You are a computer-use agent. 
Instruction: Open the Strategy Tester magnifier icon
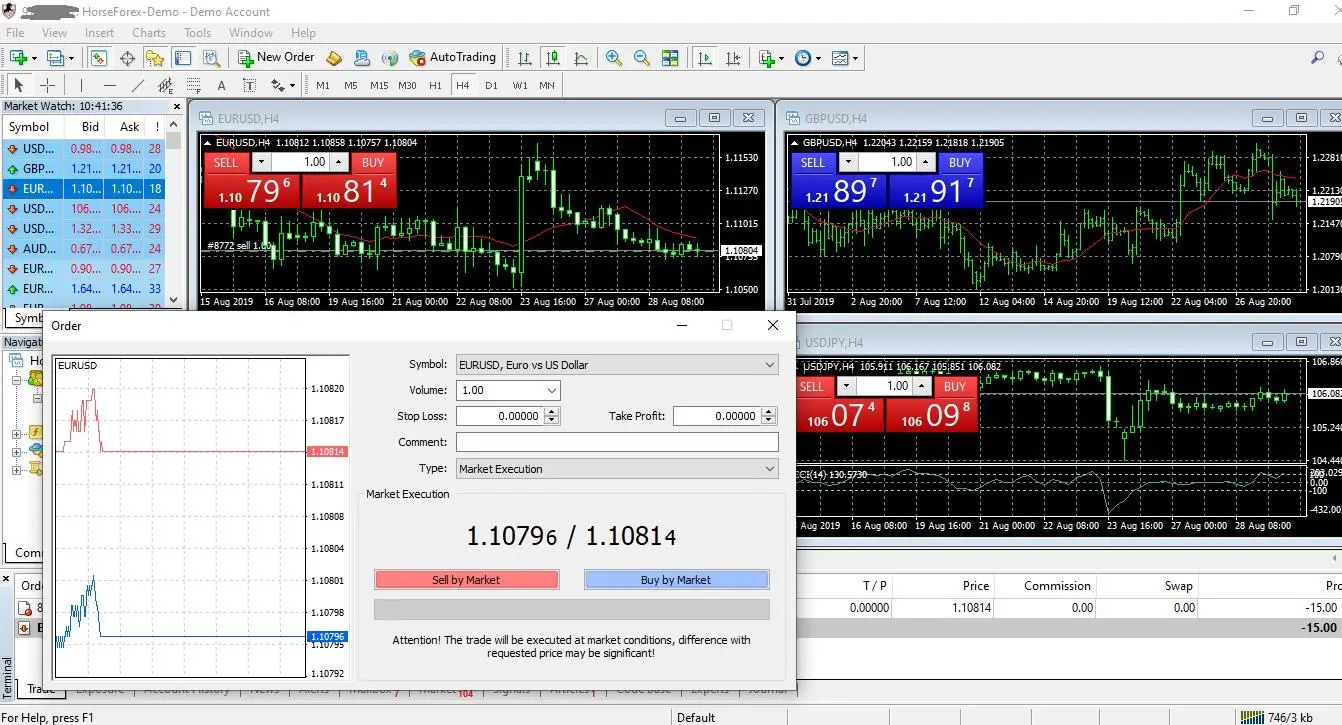coord(210,58)
